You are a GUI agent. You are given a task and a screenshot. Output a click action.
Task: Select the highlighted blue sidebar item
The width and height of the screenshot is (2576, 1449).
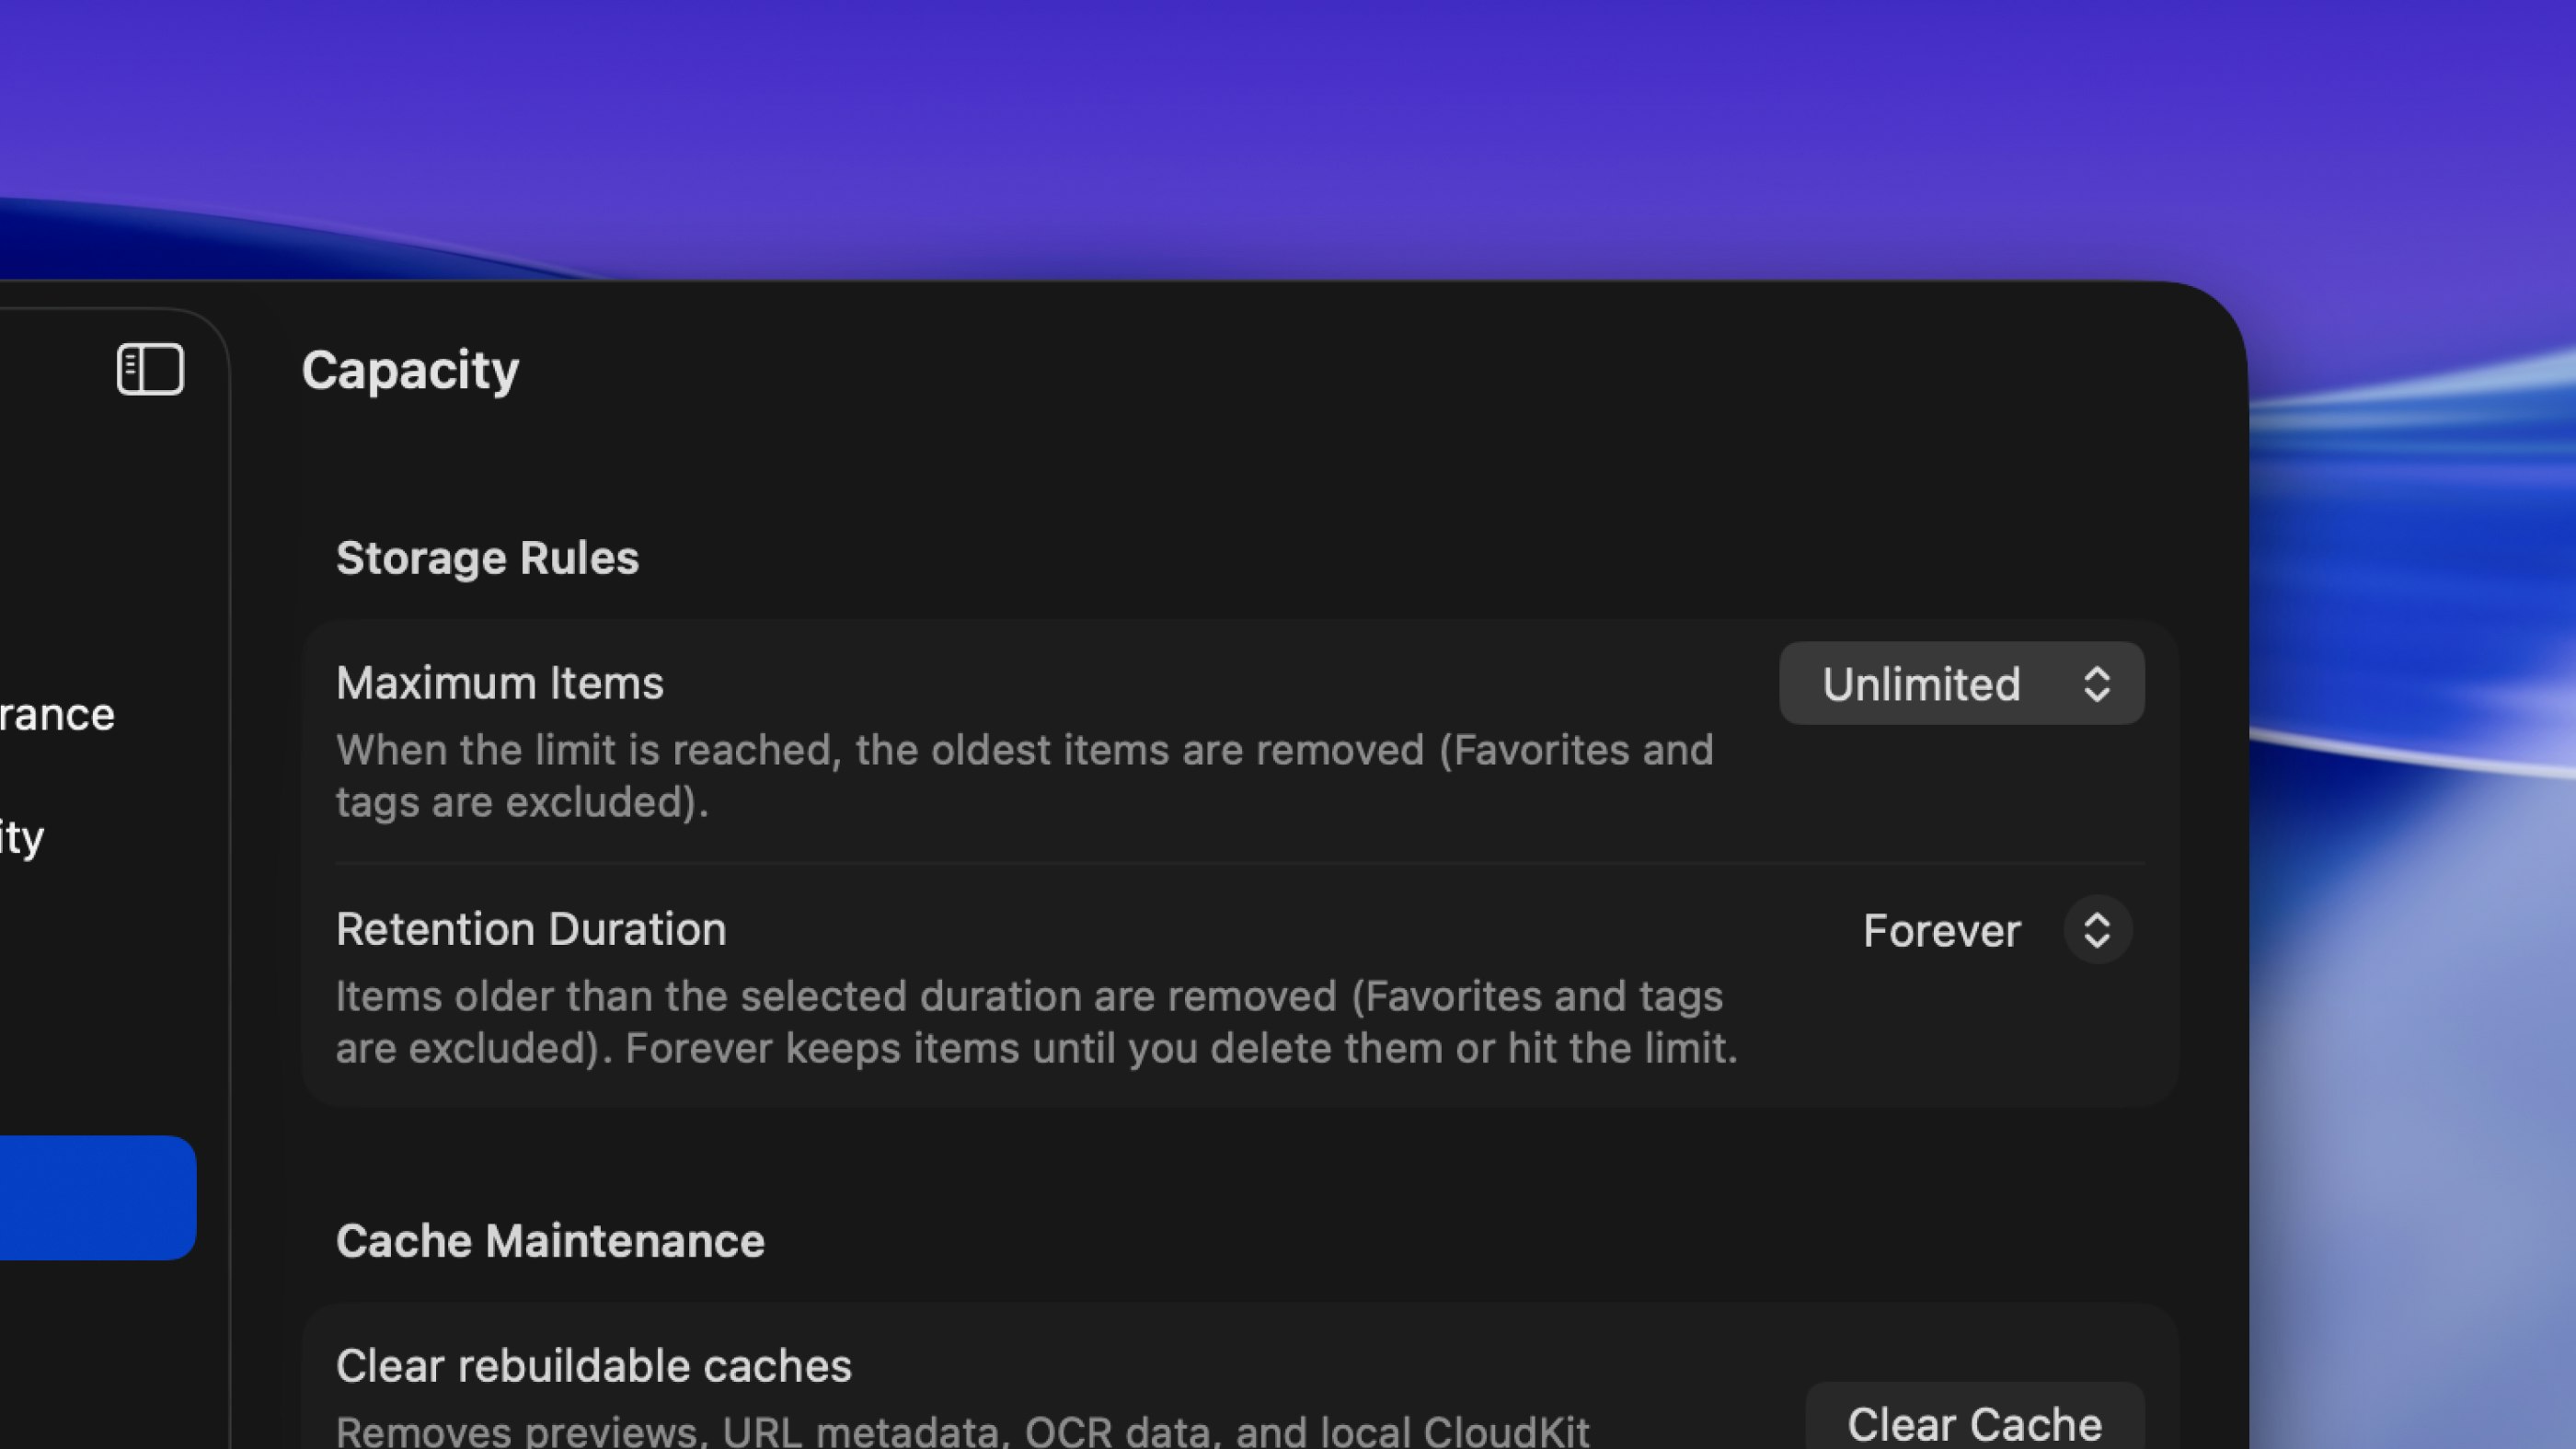(97, 1197)
